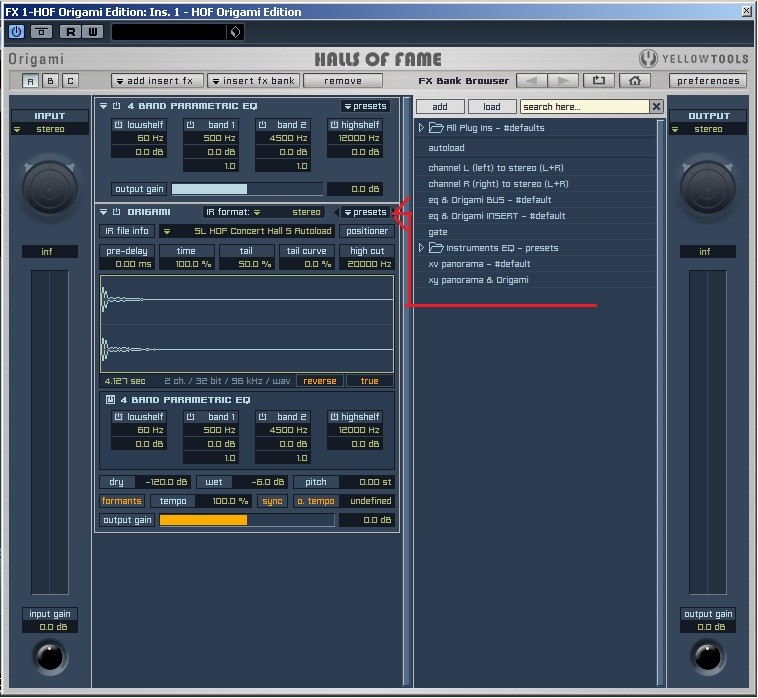Click the Write automation W button
Image resolution: width=758 pixels, height=698 pixels.
click(92, 32)
